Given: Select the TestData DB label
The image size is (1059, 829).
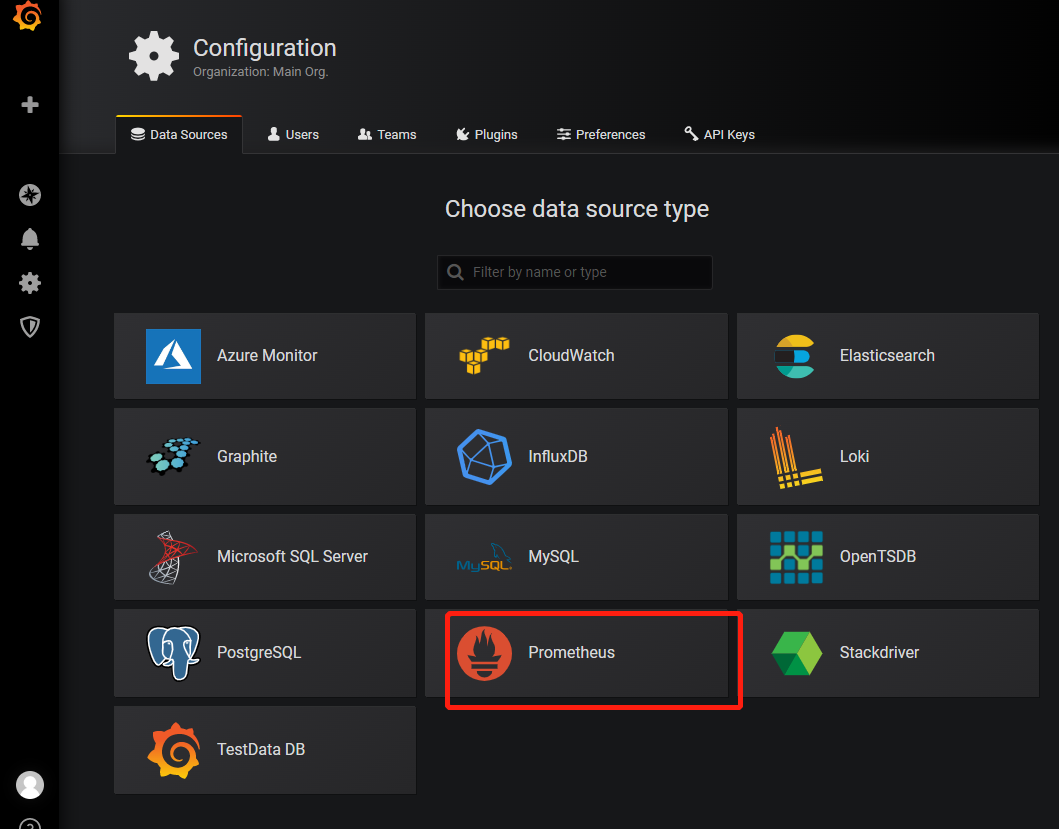Looking at the screenshot, I should pyautogui.click(x=261, y=749).
